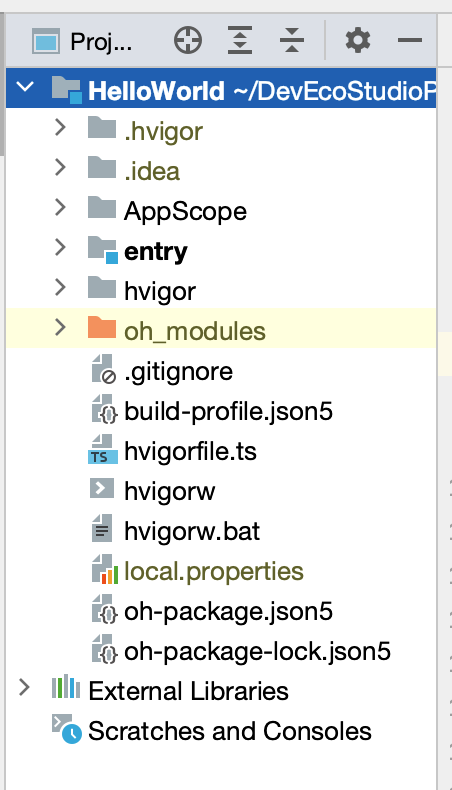Click the oh-package.json5 file icon
Viewport: 452px width, 790px height.
pyautogui.click(x=104, y=609)
